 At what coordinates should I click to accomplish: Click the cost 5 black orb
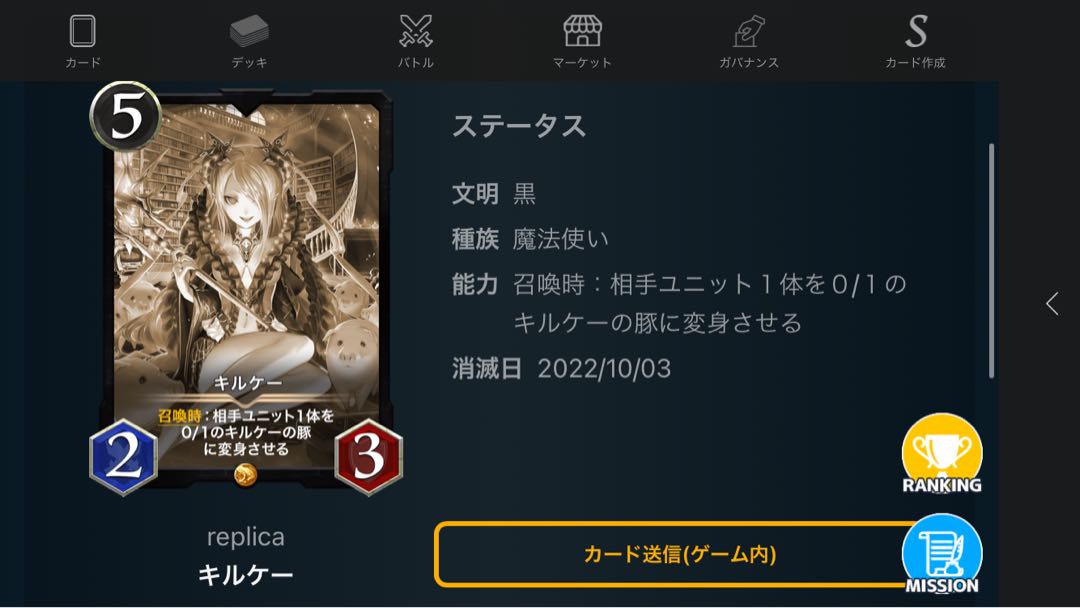pos(125,116)
